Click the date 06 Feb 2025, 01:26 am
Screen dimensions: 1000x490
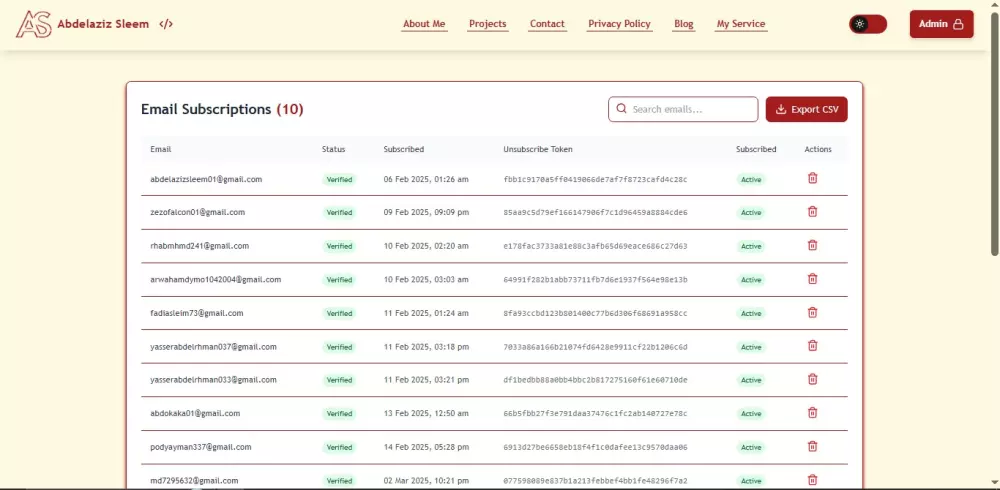[x=426, y=179]
